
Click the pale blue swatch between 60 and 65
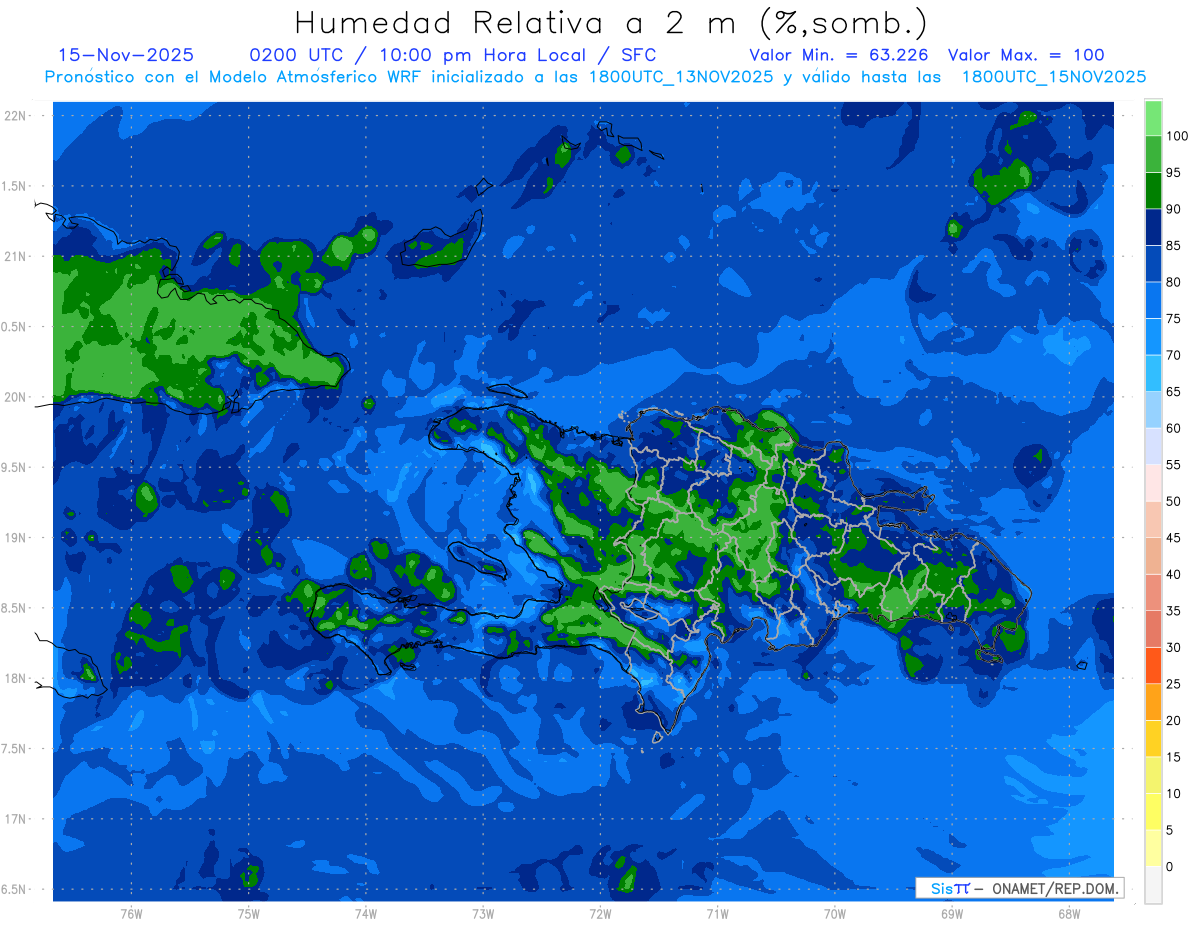tap(1153, 410)
